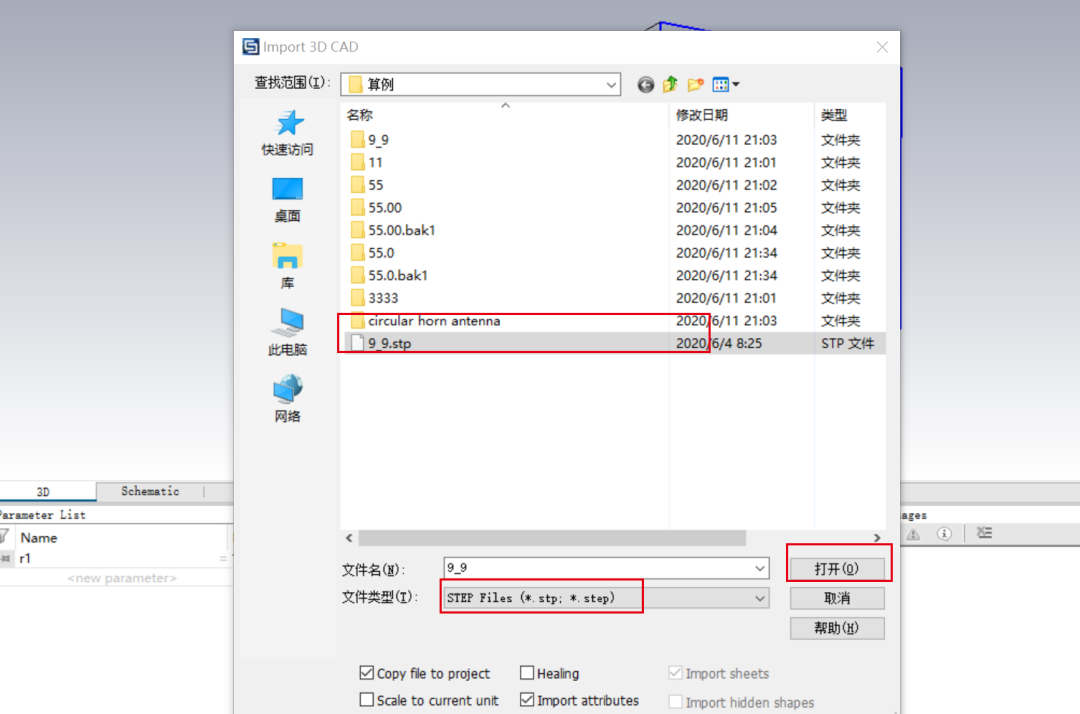The width and height of the screenshot is (1080, 714).
Task: Click the scroll left arrow of file list
Action: point(349,538)
